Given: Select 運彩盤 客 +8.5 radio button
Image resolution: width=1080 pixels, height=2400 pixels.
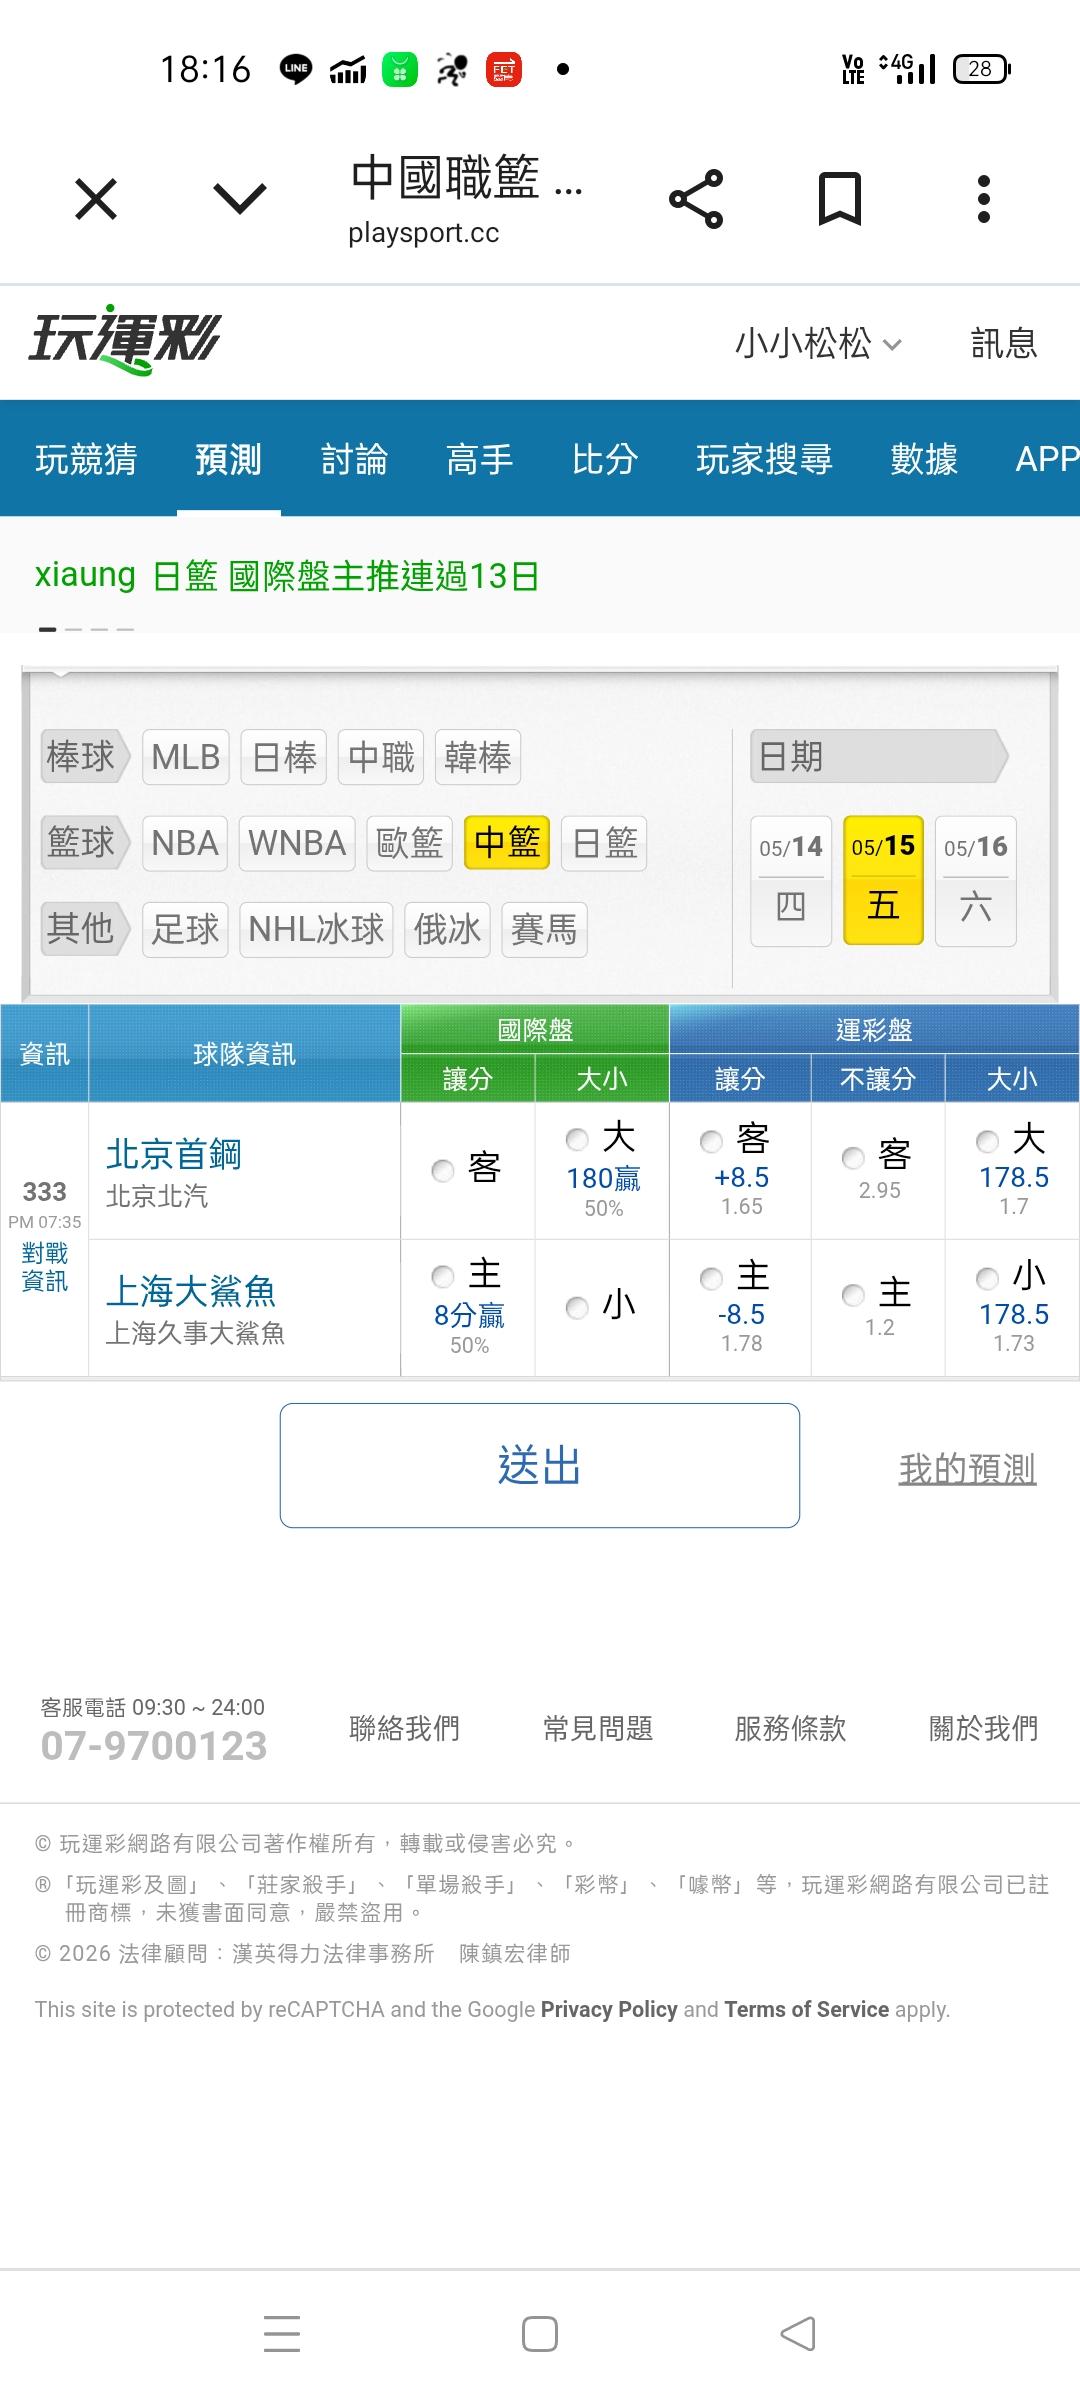Looking at the screenshot, I should (711, 1141).
